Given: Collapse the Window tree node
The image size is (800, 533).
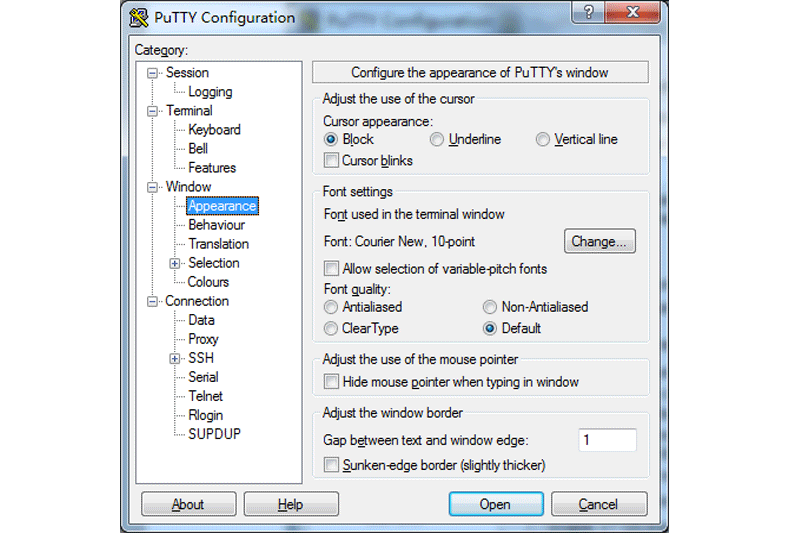Looking at the screenshot, I should point(152,188).
